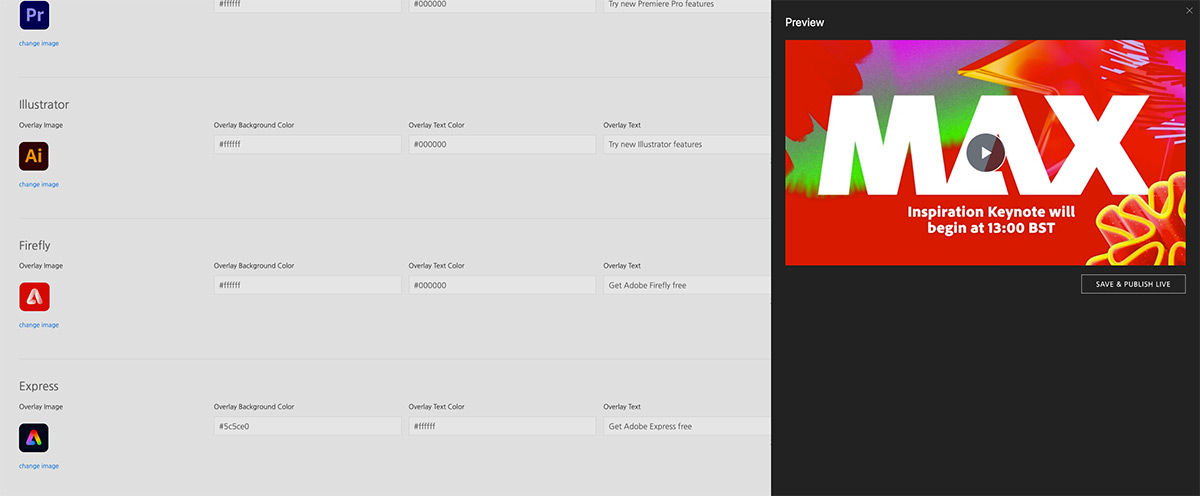Viewport: 1200px width, 496px height.
Task: Click change image link under Firefly
Action: click(39, 325)
